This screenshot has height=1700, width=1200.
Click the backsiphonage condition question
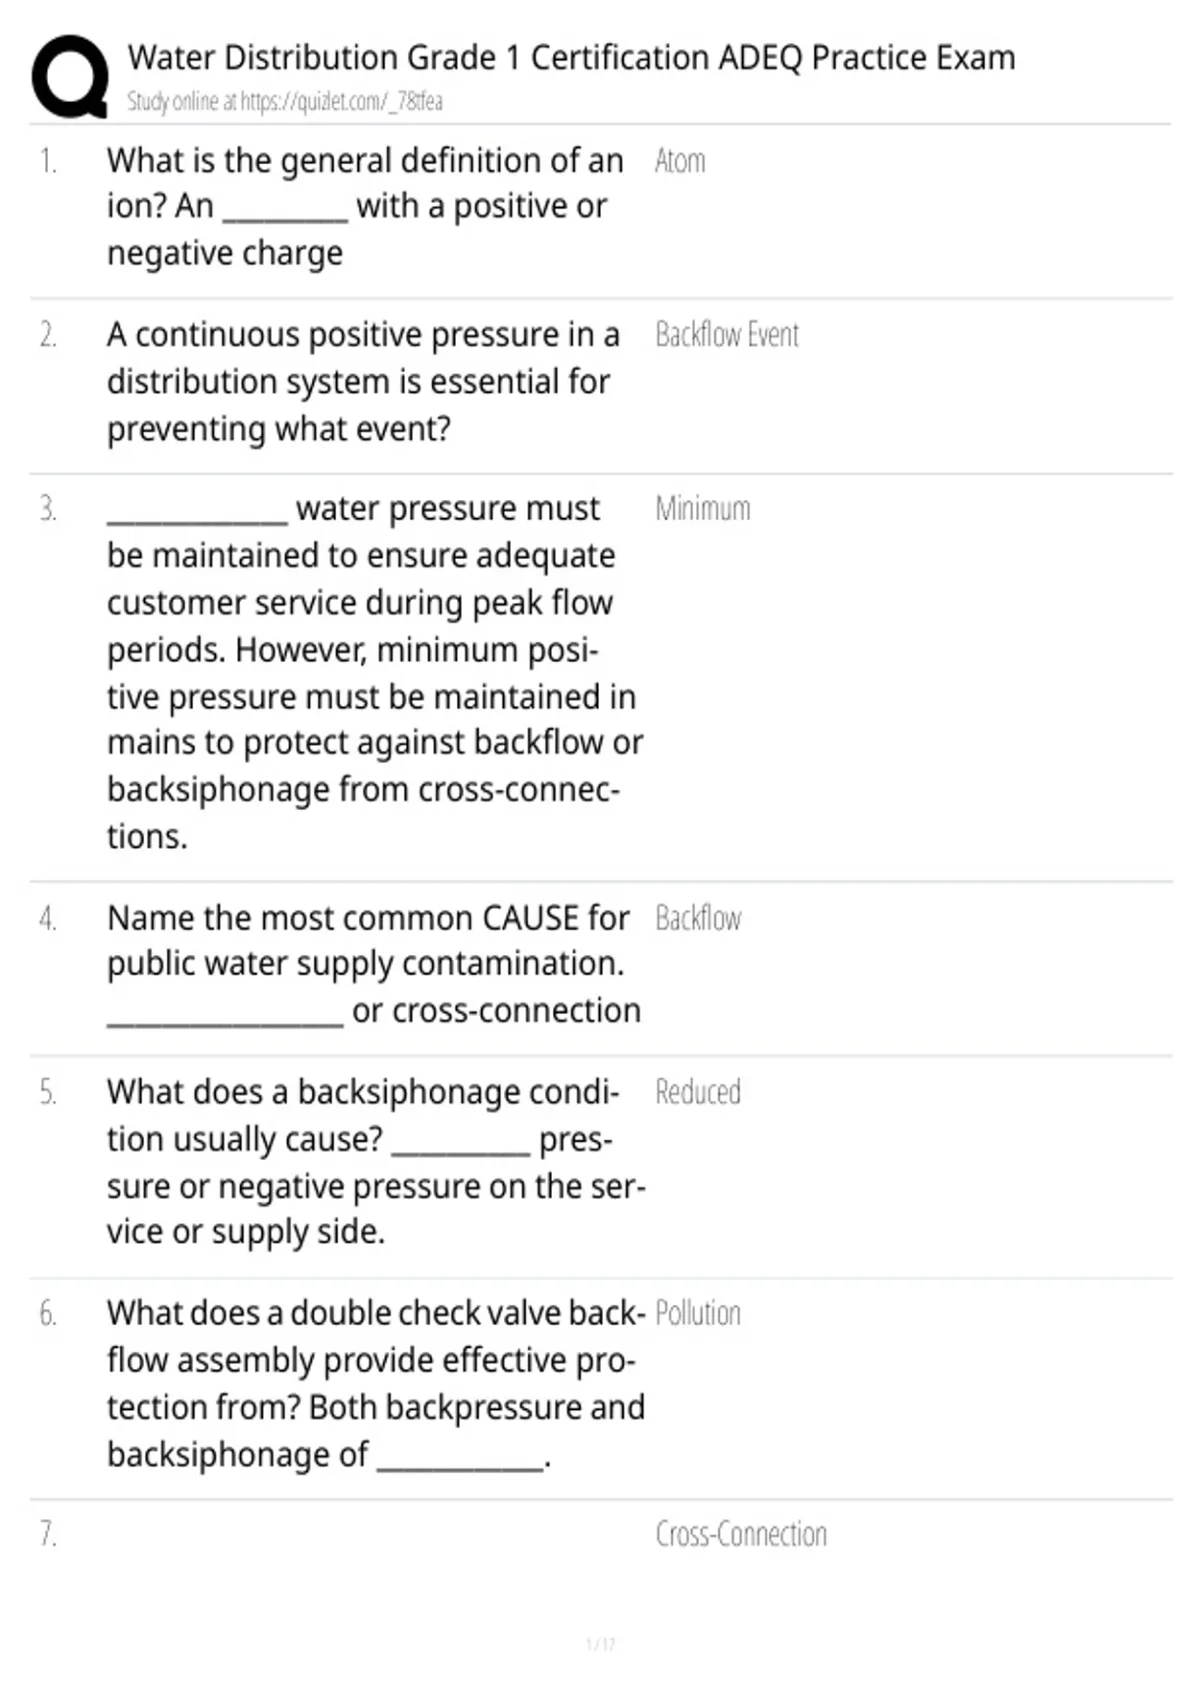point(375,1162)
